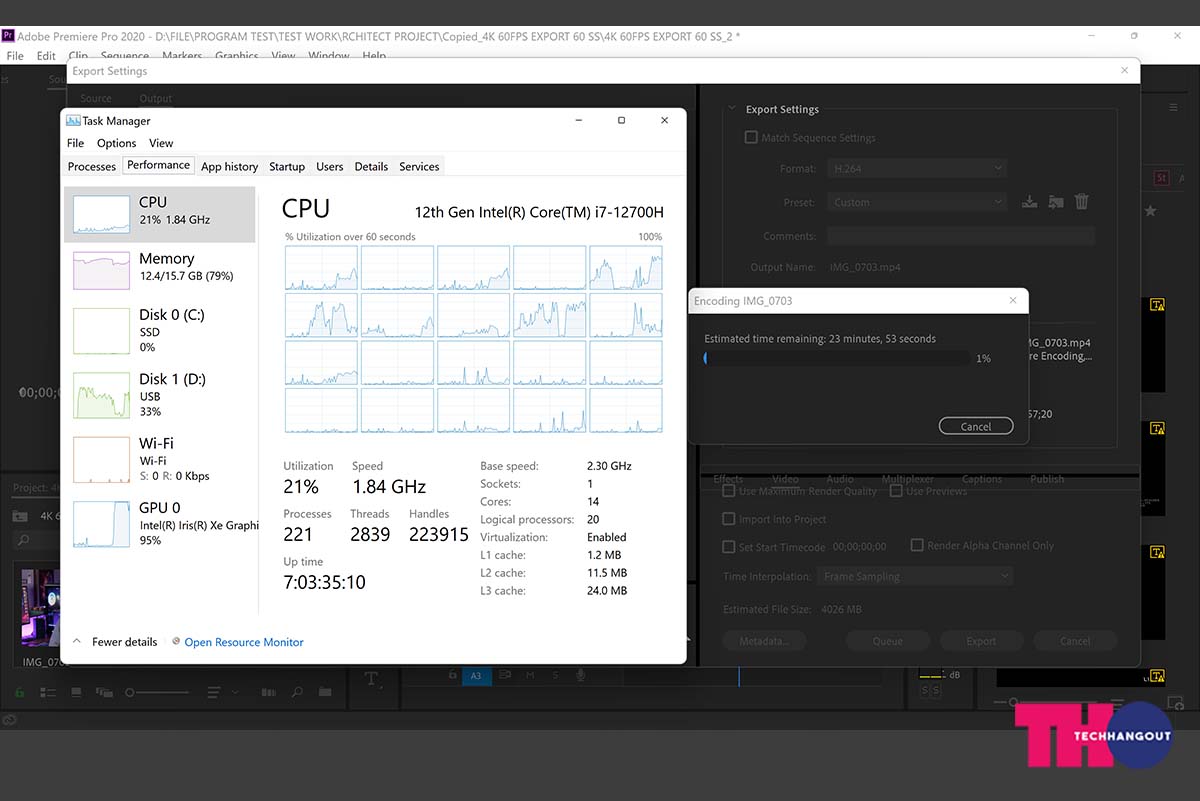Click the Comments input field

tap(961, 236)
